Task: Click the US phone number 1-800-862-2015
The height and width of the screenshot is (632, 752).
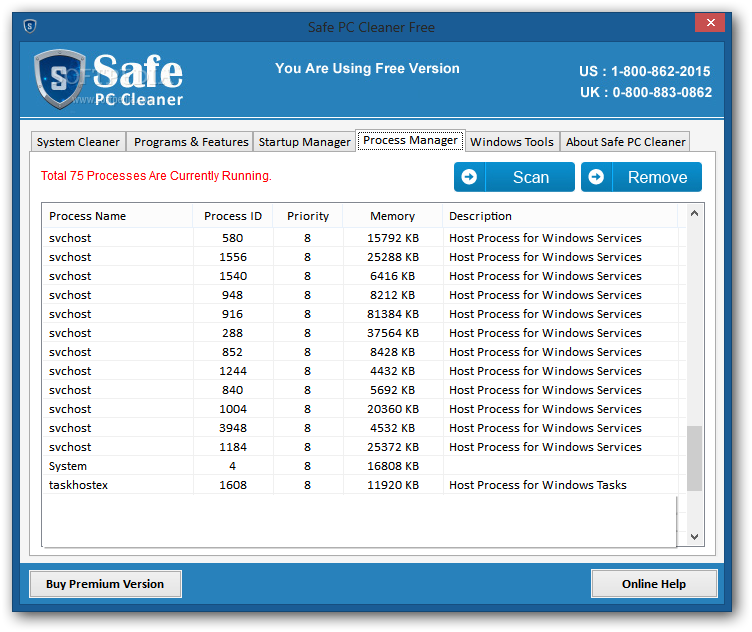Action: 660,71
